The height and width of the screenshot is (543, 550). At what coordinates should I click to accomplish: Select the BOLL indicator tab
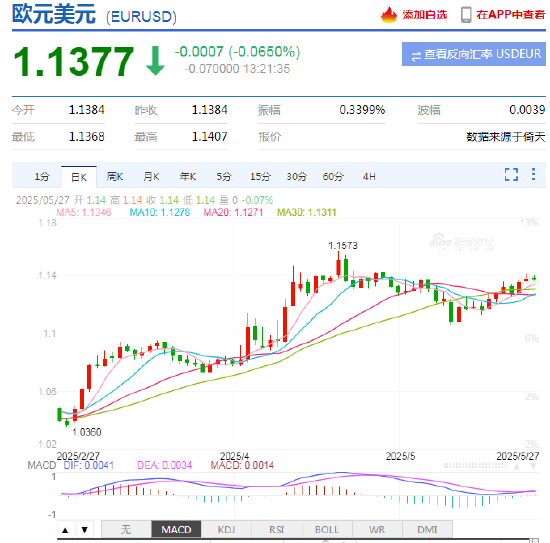pyautogui.click(x=327, y=529)
